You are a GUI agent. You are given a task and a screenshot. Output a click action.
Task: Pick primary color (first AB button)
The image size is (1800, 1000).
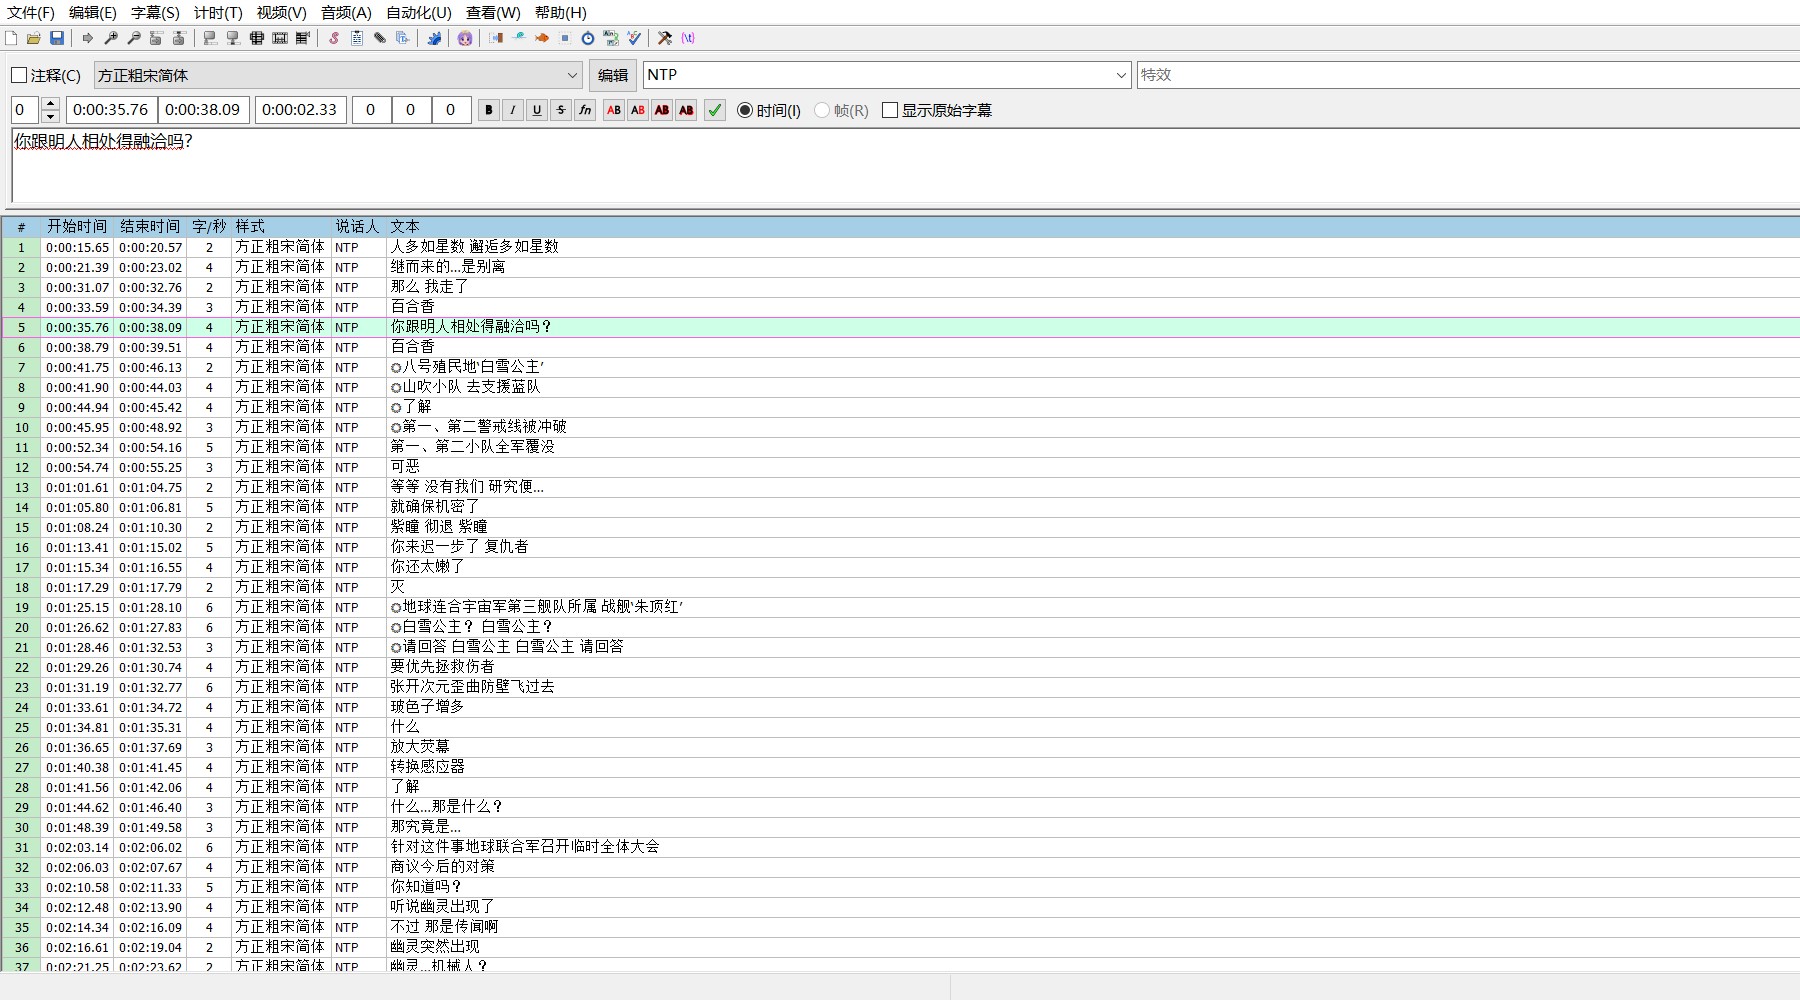pyautogui.click(x=614, y=110)
